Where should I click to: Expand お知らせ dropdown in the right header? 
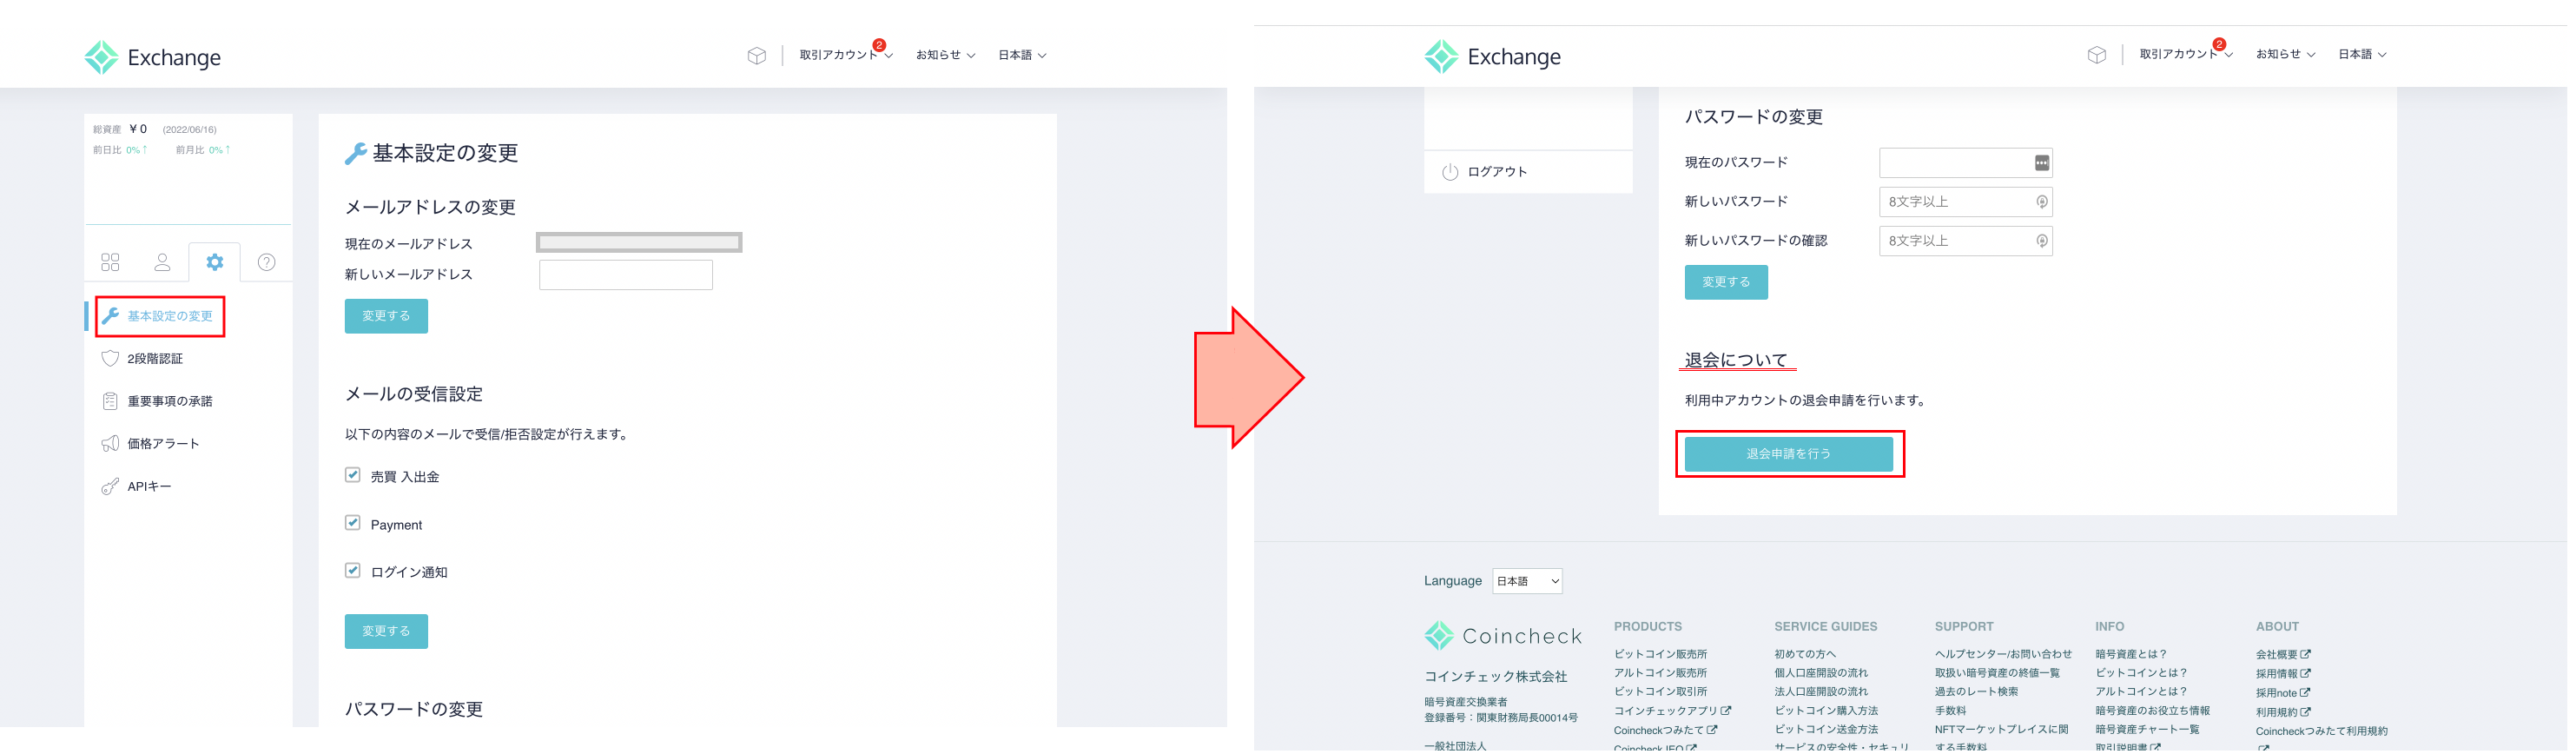tap(2284, 55)
